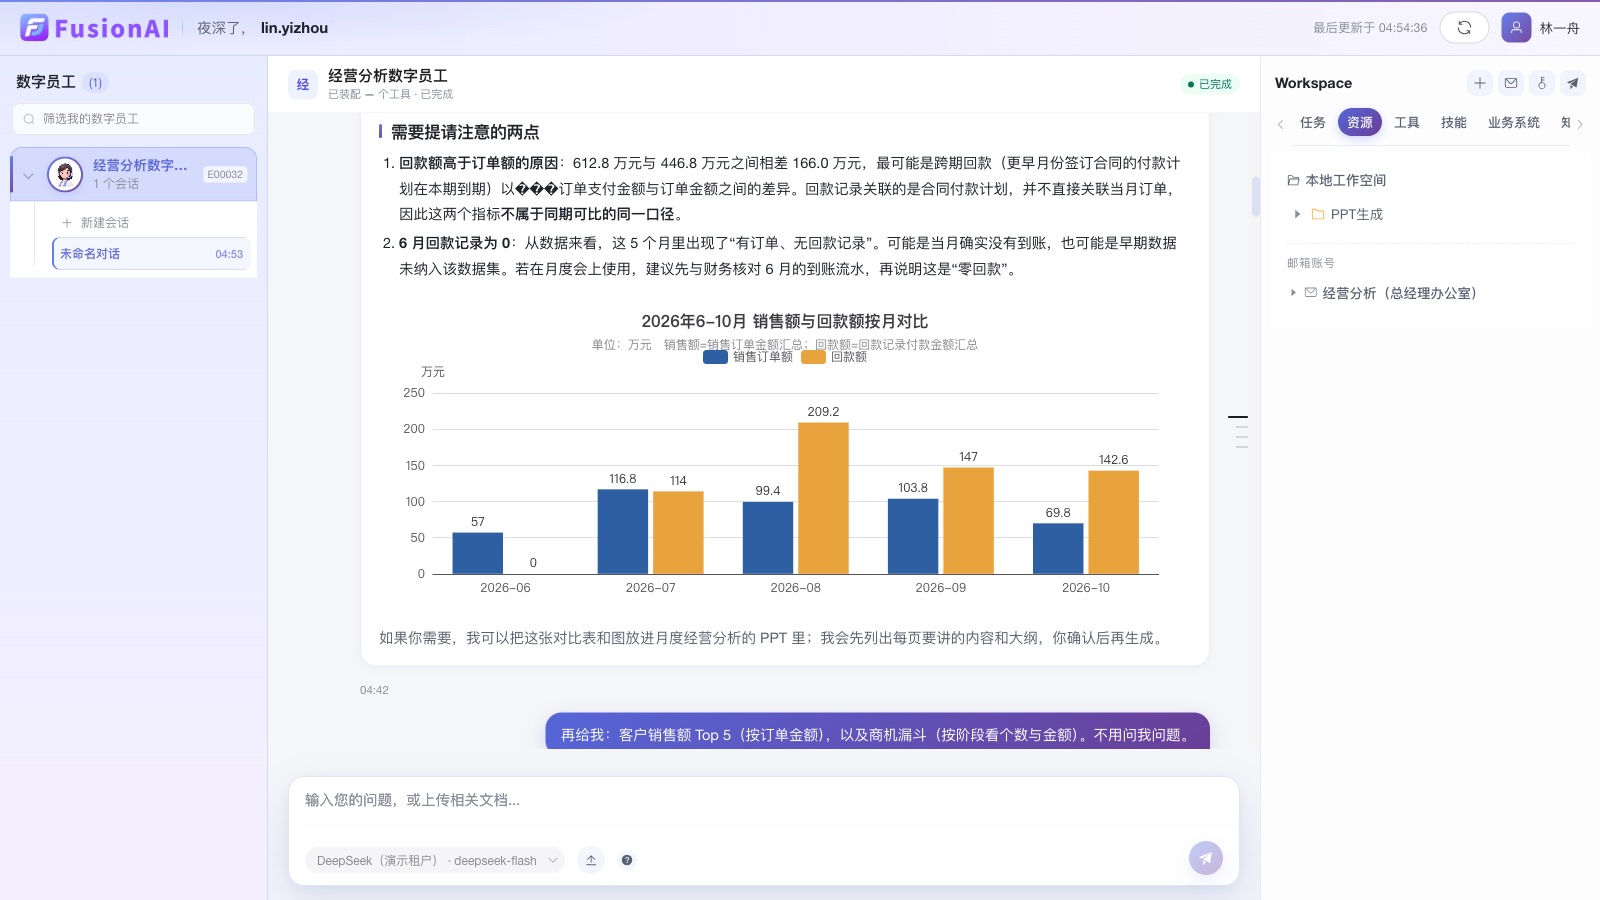Open the 工具 tab
This screenshot has width=1600, height=900.
point(1407,122)
